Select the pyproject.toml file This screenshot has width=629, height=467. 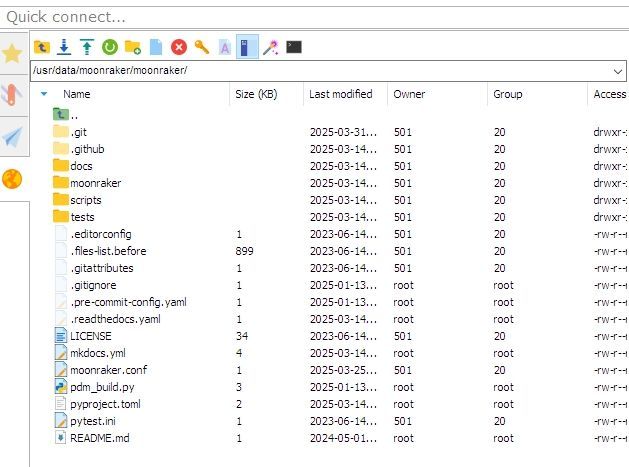pyautogui.click(x=98, y=404)
